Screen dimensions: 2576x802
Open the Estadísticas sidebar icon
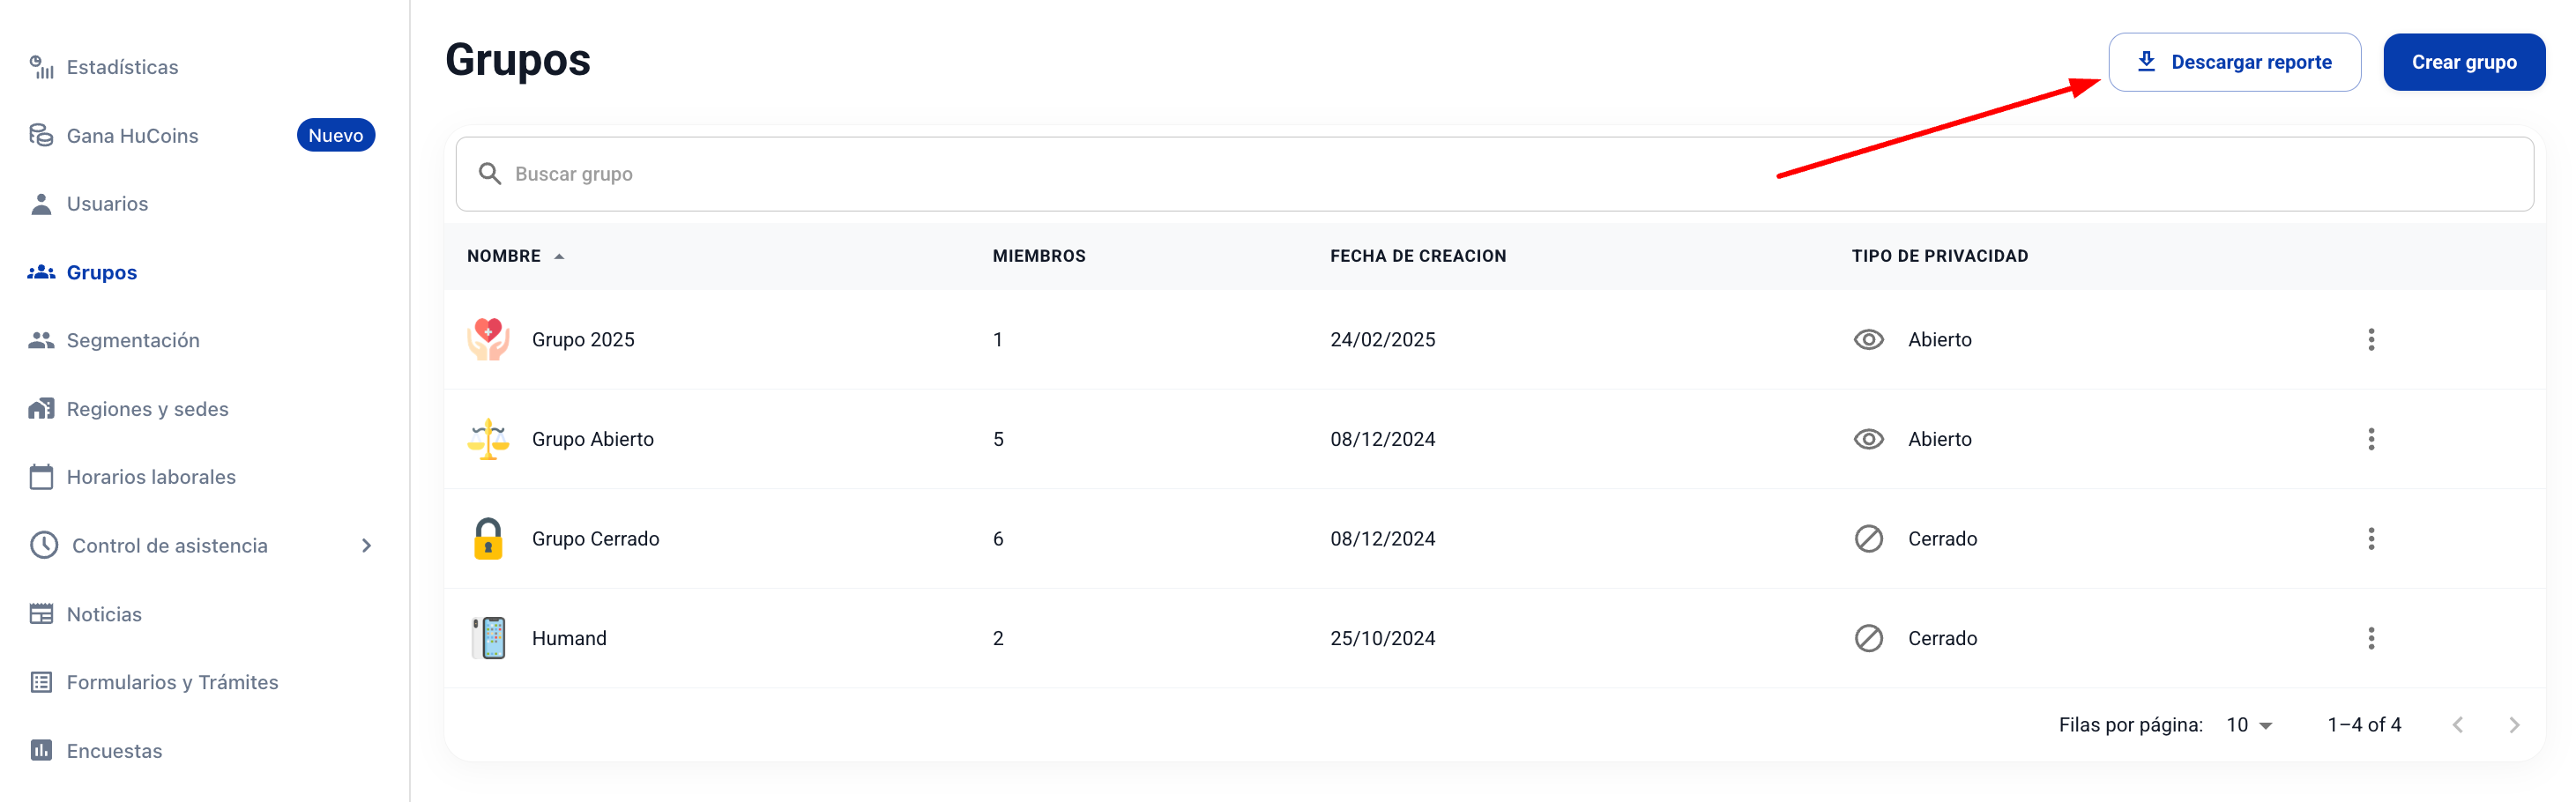(x=41, y=67)
